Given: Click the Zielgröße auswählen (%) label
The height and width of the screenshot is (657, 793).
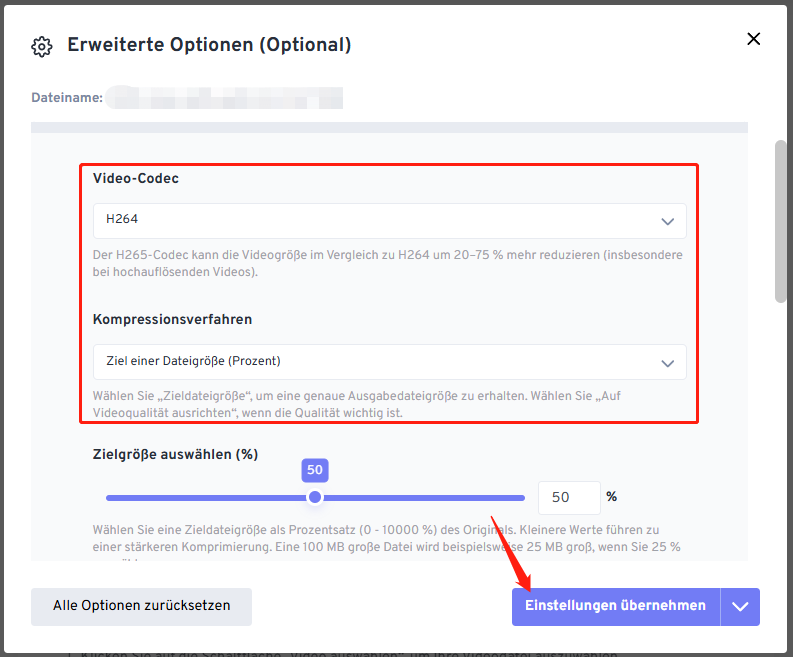Looking at the screenshot, I should [x=175, y=454].
